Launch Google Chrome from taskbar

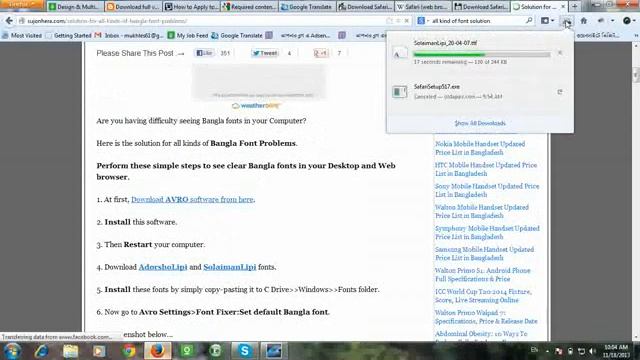(129, 351)
